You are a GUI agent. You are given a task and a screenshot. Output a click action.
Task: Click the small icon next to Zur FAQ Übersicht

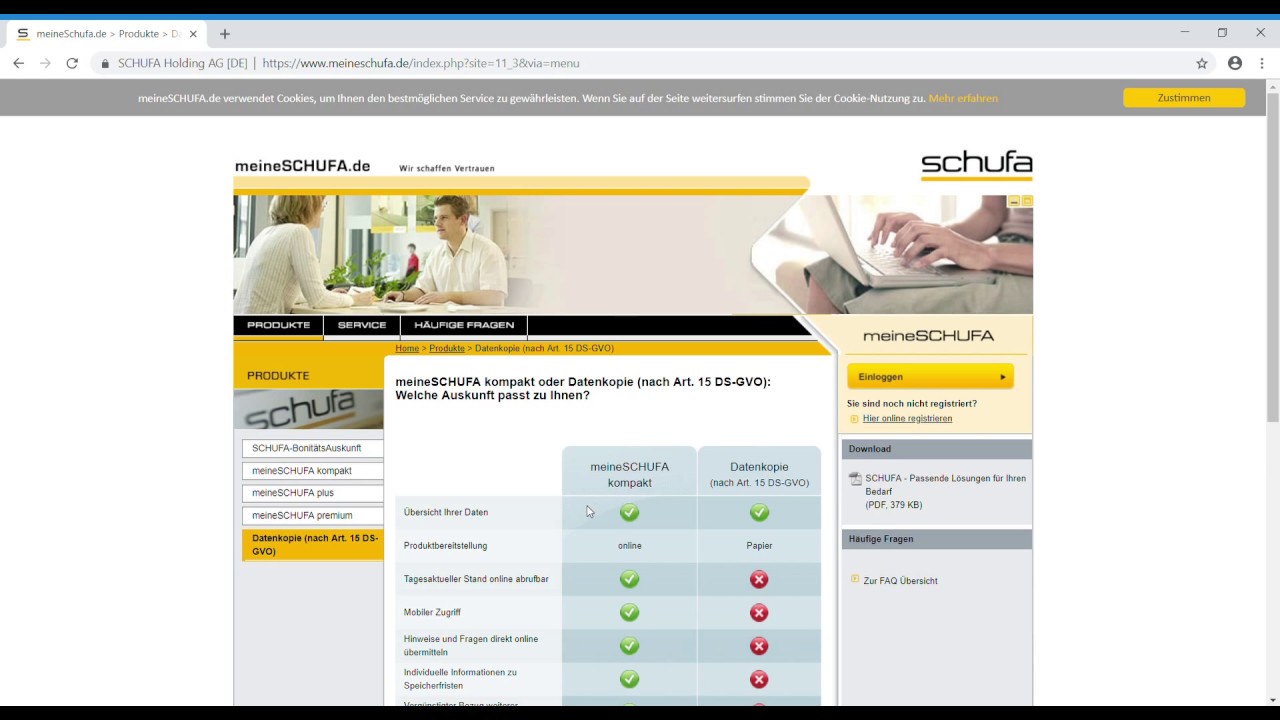click(855, 579)
